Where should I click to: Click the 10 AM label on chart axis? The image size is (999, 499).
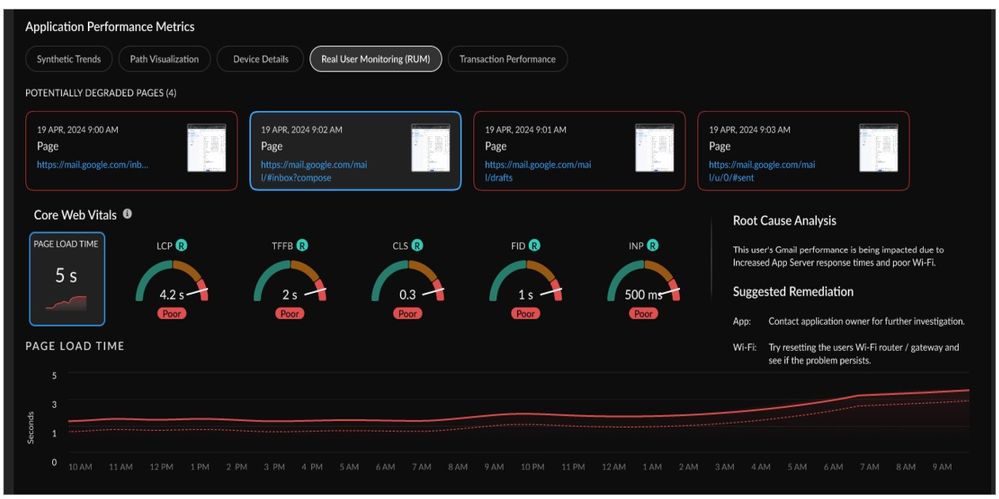tap(80, 467)
